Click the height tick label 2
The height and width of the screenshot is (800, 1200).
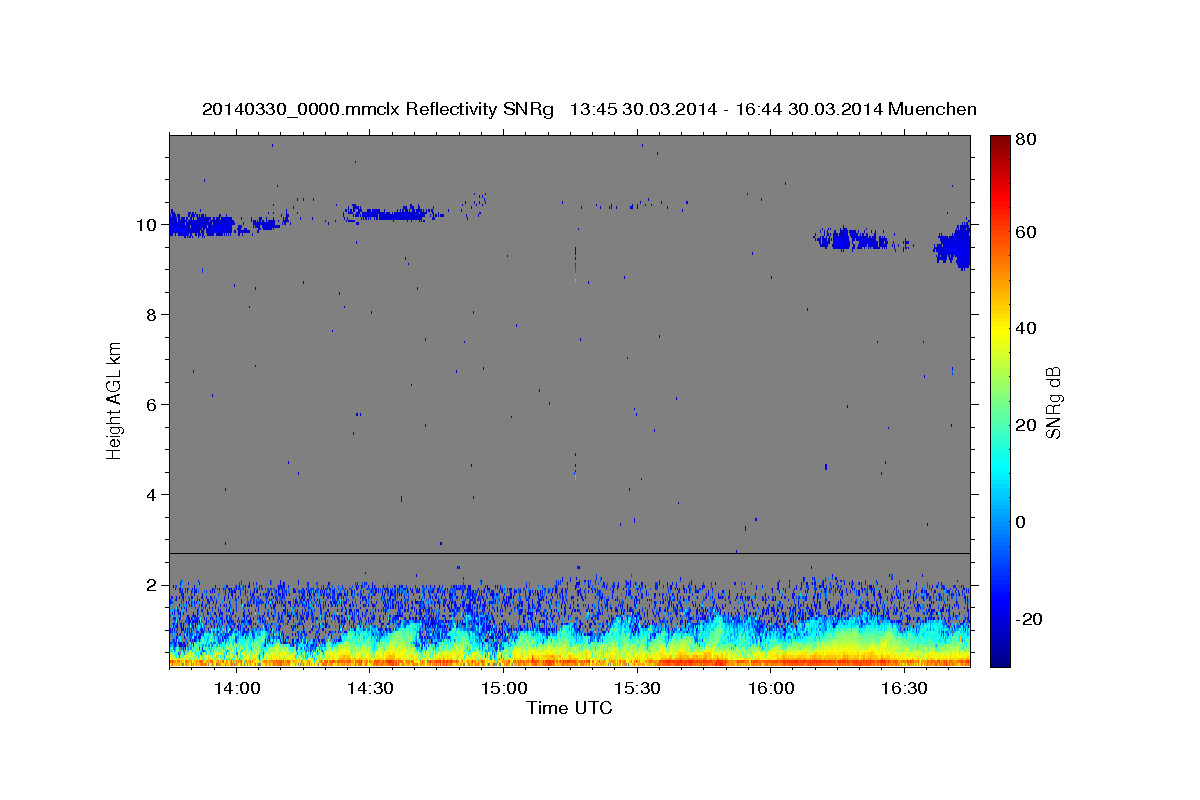pos(153,585)
